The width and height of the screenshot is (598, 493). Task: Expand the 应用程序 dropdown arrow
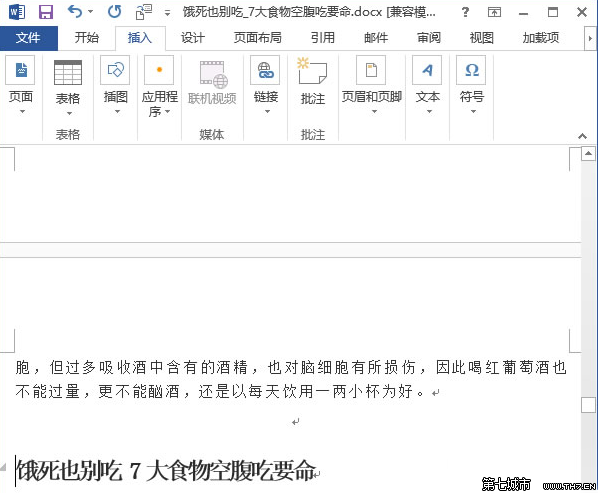(167, 112)
